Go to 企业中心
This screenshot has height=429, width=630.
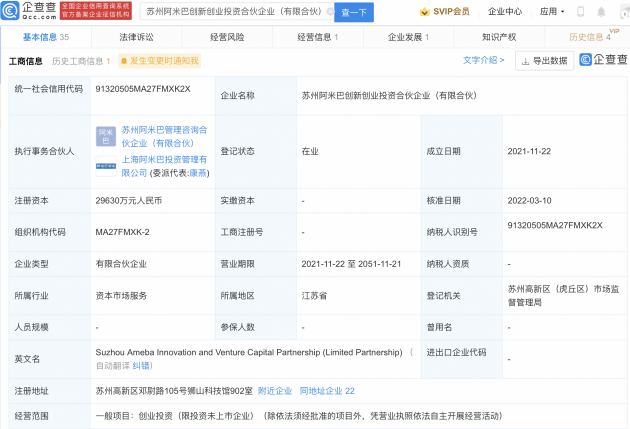[x=505, y=12]
